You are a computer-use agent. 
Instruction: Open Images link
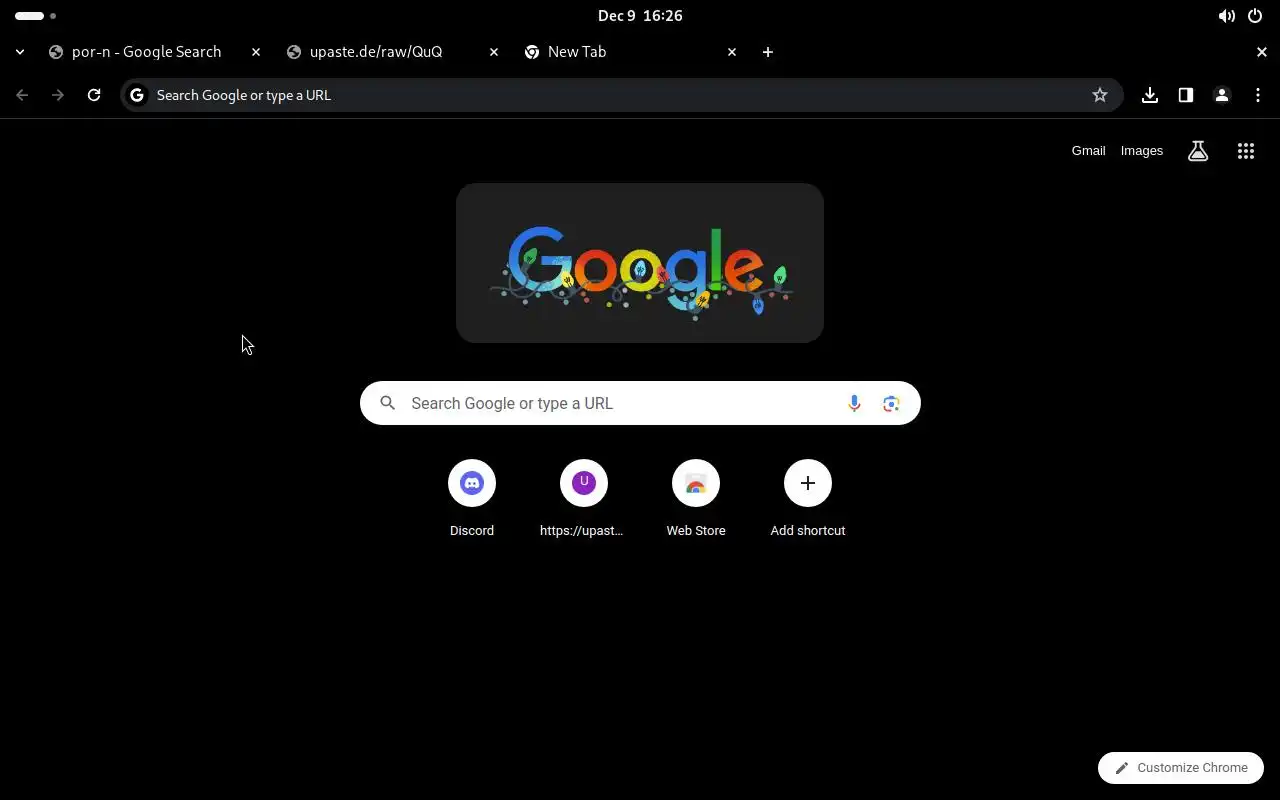(1142, 151)
